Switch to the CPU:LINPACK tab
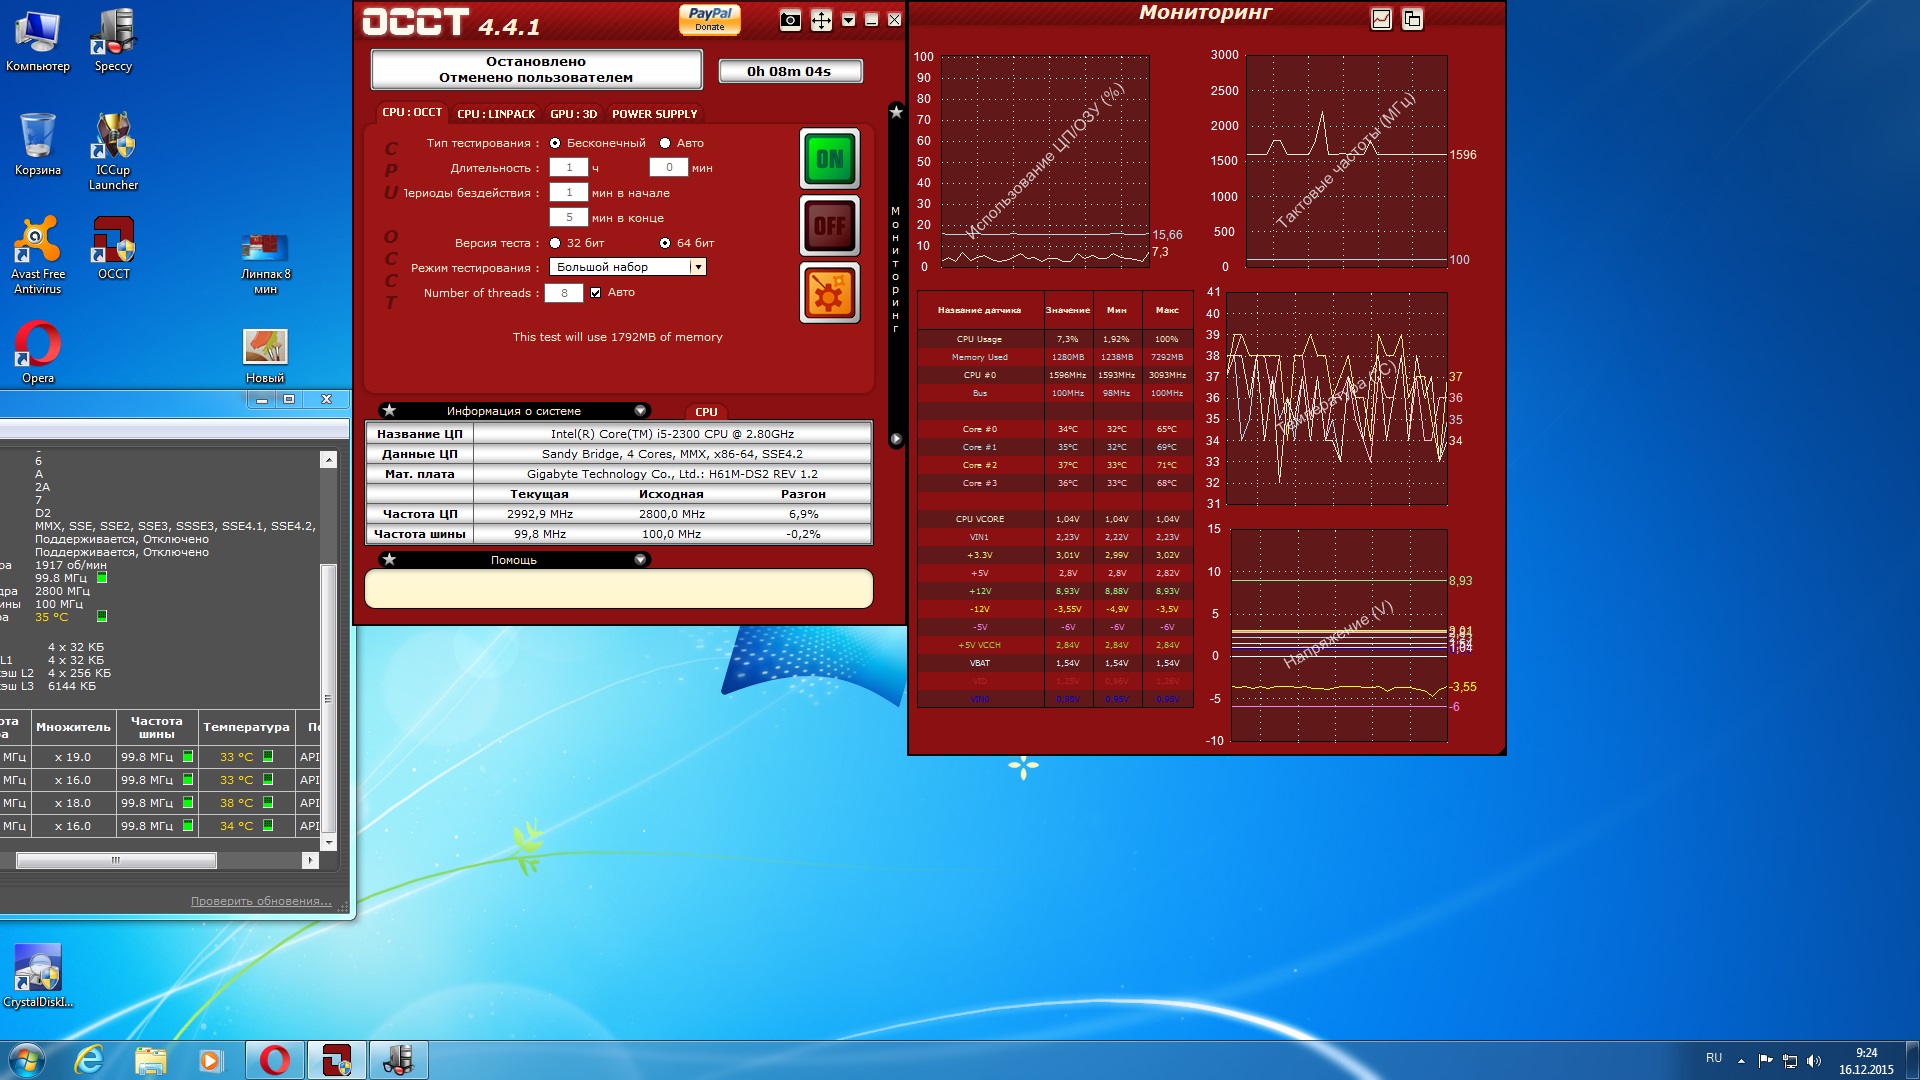 pyautogui.click(x=496, y=114)
